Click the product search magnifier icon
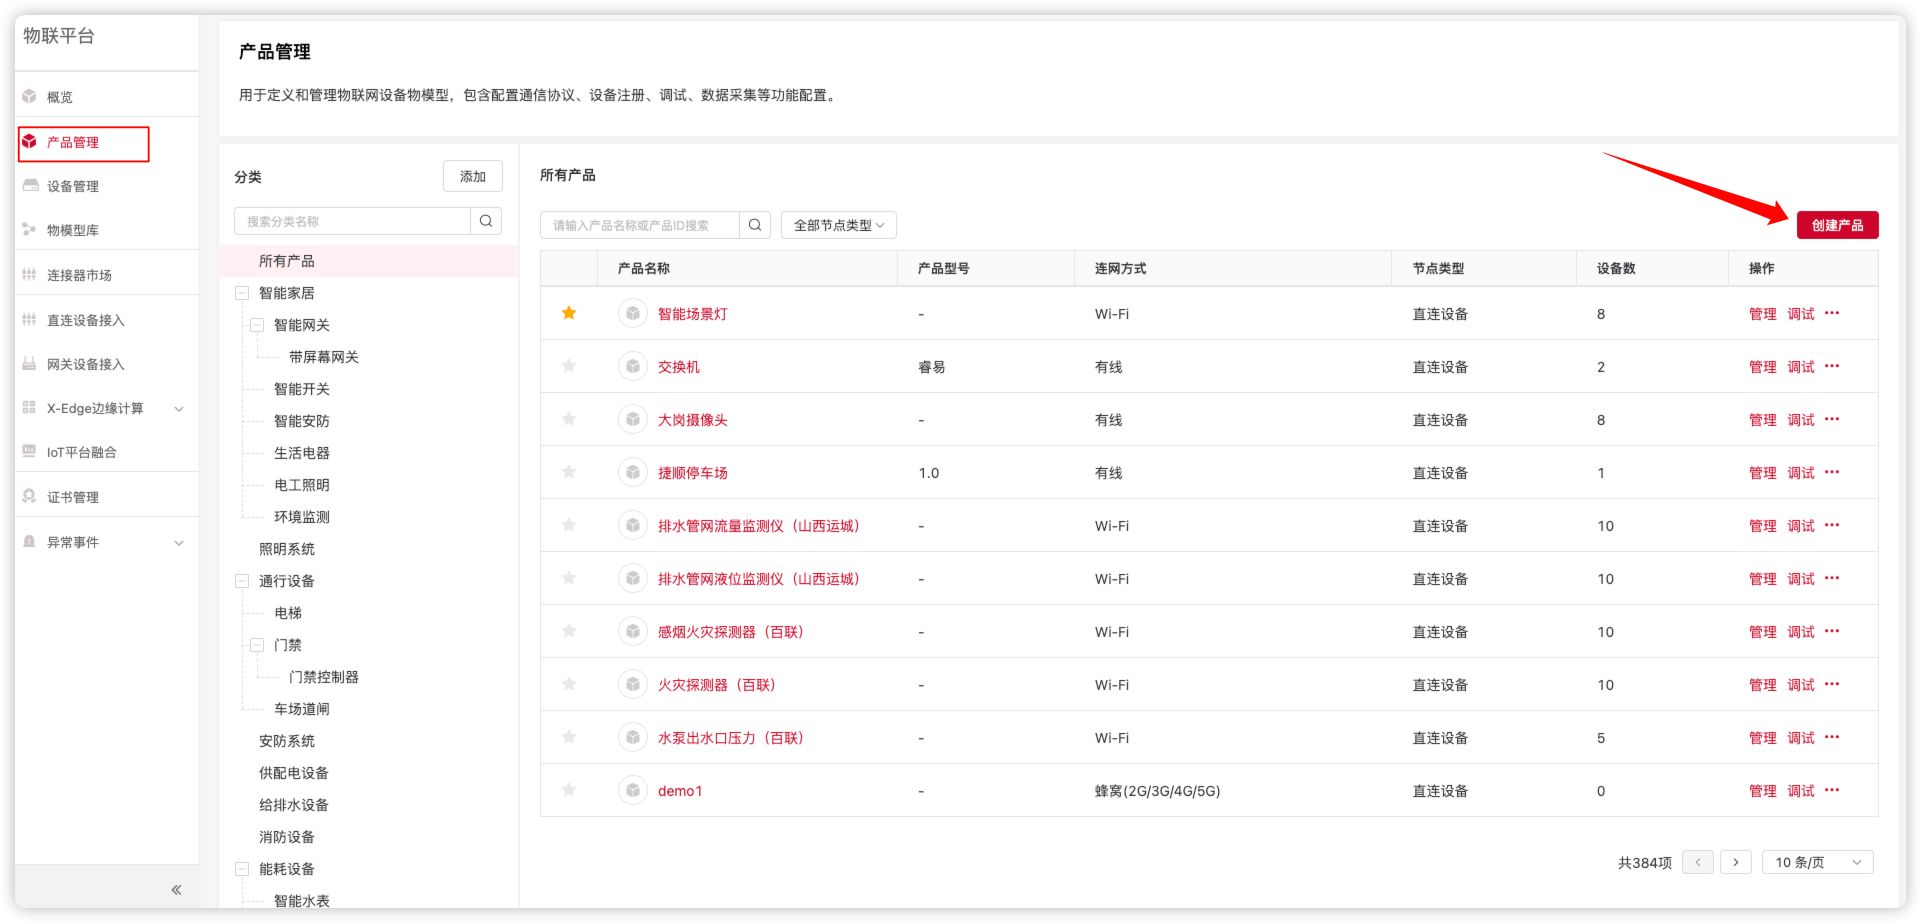 pos(755,225)
